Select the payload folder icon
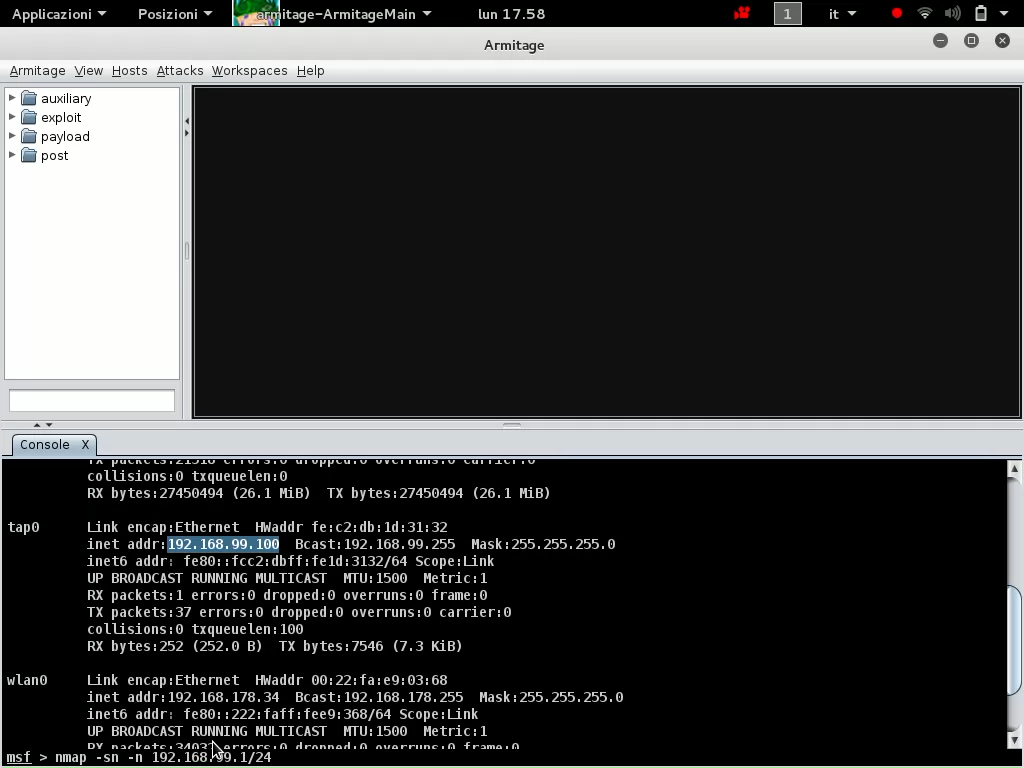 pos(29,136)
